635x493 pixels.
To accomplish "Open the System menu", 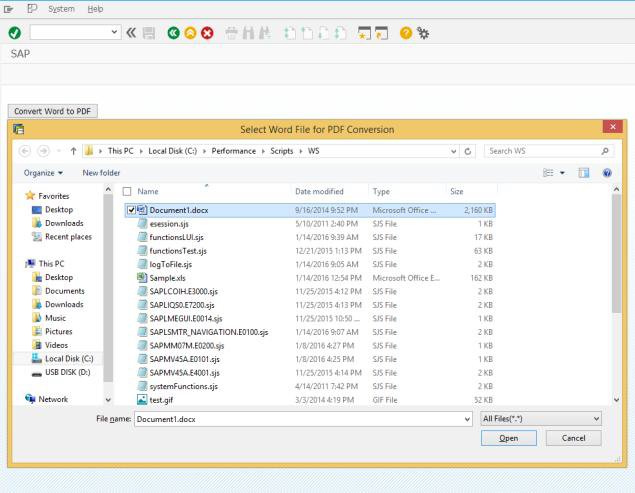I will [x=61, y=9].
